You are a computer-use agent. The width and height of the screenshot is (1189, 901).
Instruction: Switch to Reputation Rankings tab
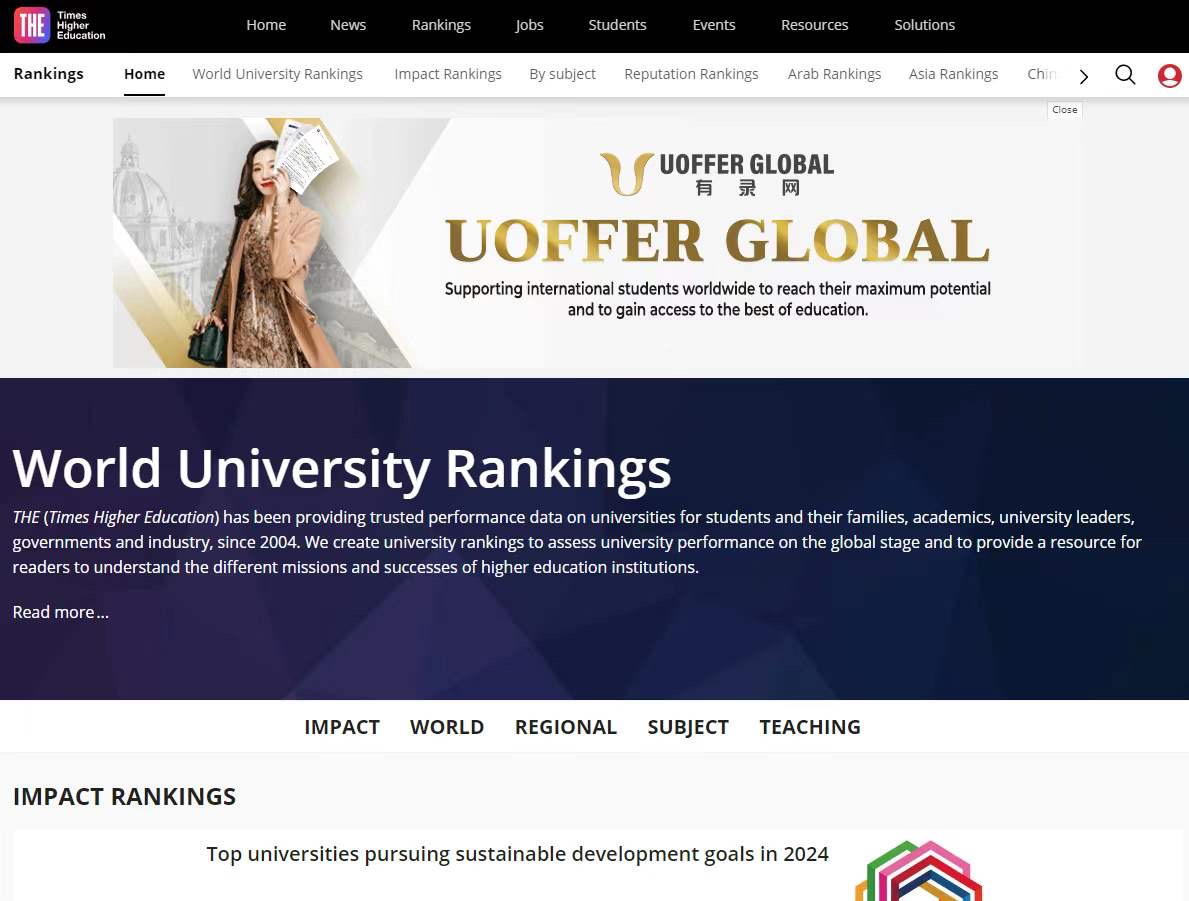click(692, 74)
